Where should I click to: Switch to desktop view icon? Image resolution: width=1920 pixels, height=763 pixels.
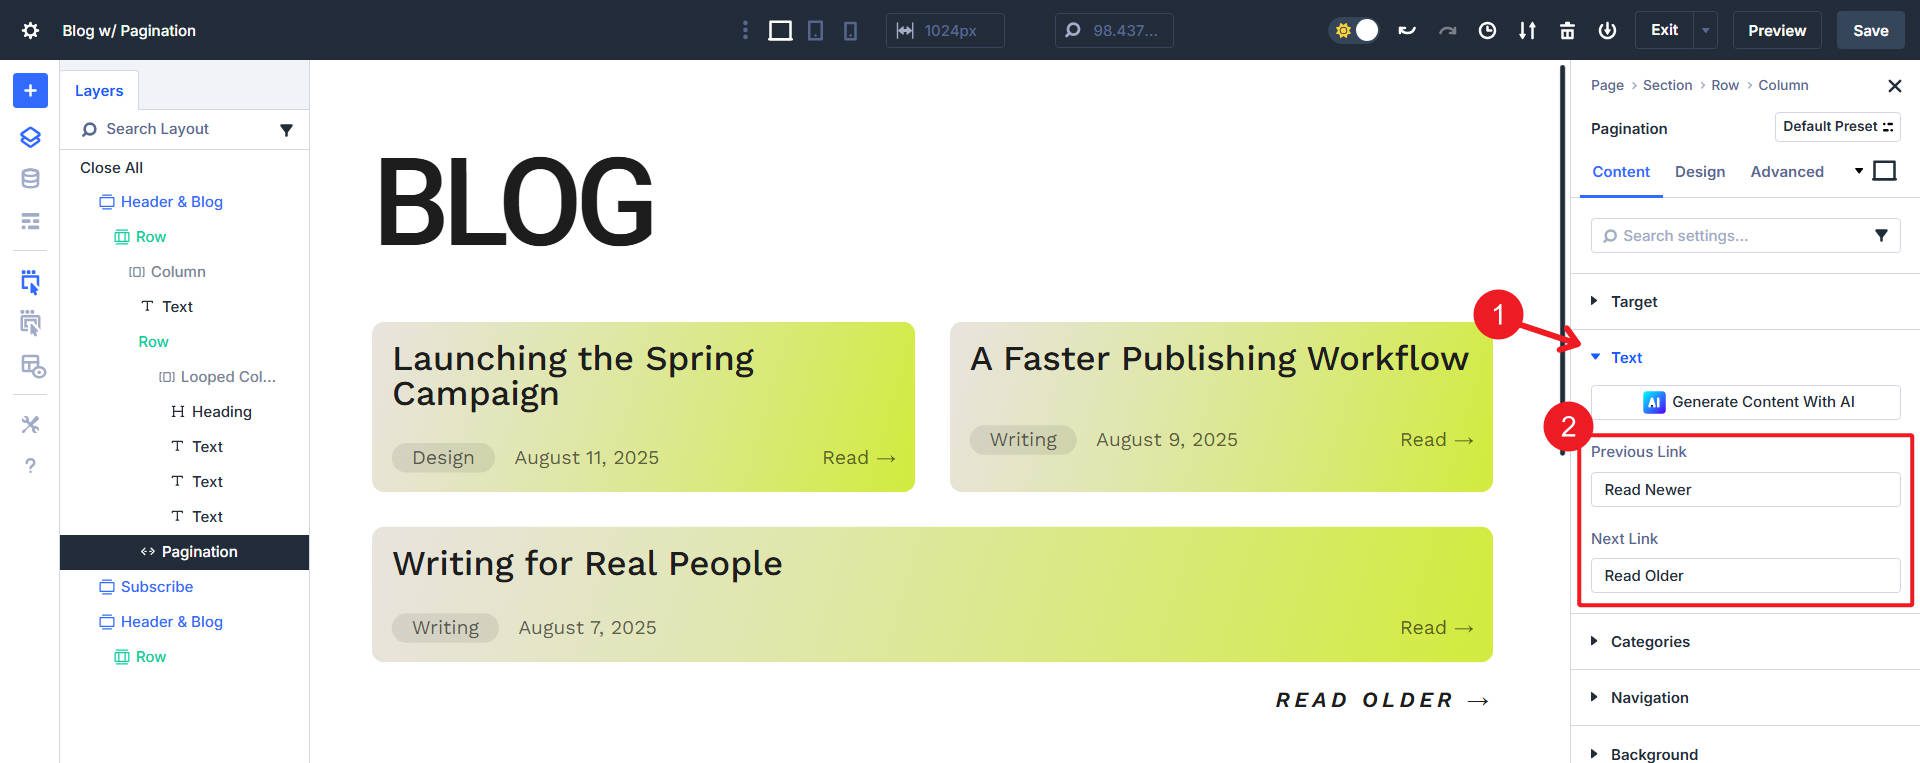pos(780,30)
